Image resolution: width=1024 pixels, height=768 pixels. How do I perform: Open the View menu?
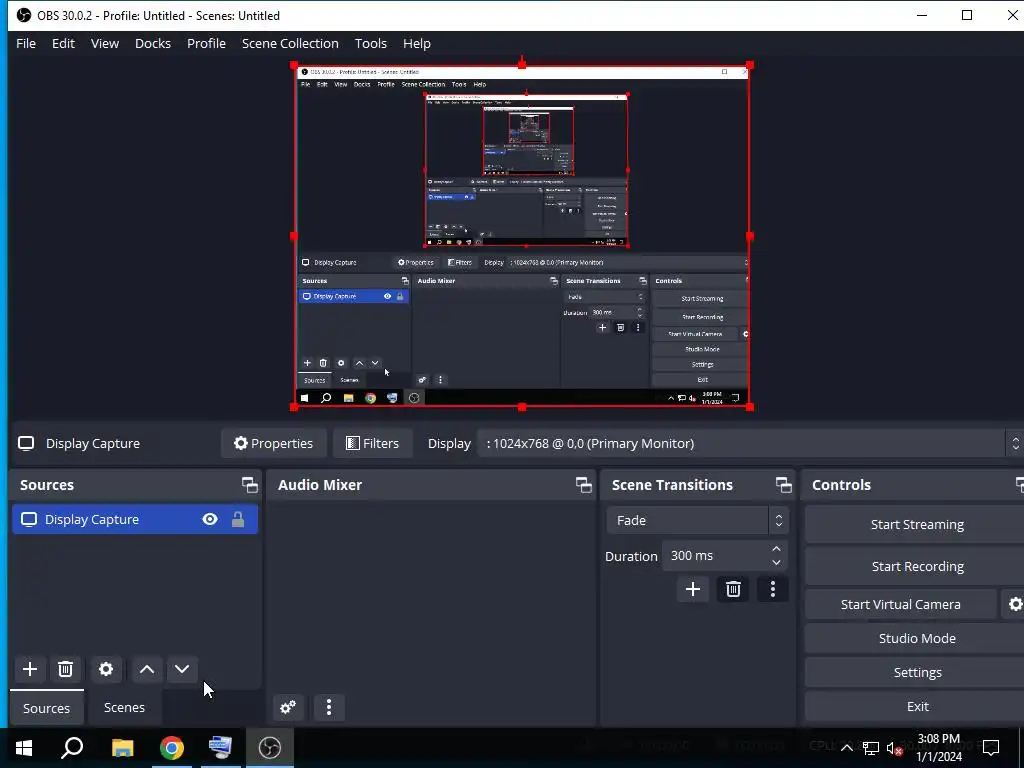point(104,43)
